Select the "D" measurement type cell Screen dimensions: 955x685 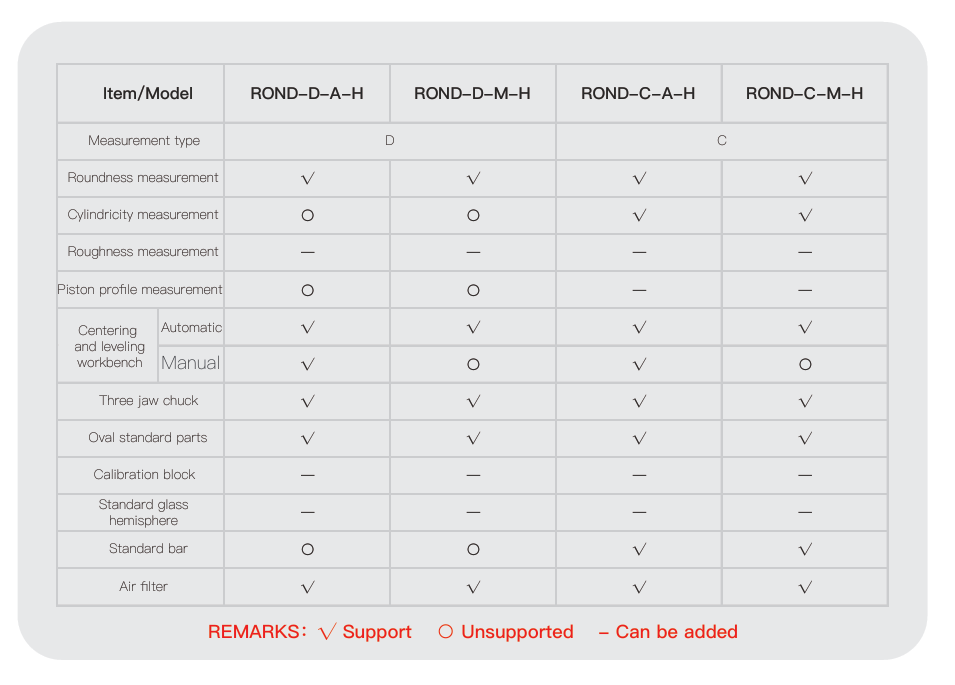tap(390, 141)
